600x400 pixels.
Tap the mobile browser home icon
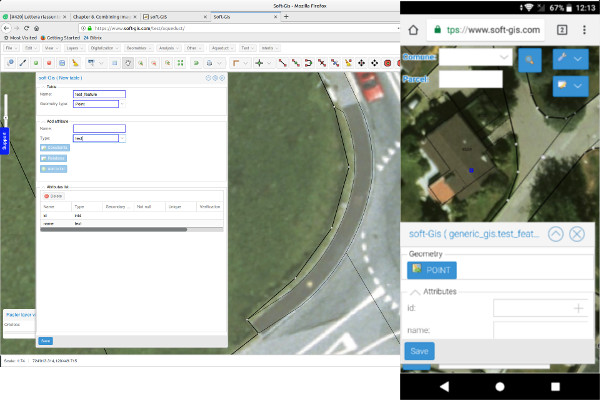pos(413,30)
